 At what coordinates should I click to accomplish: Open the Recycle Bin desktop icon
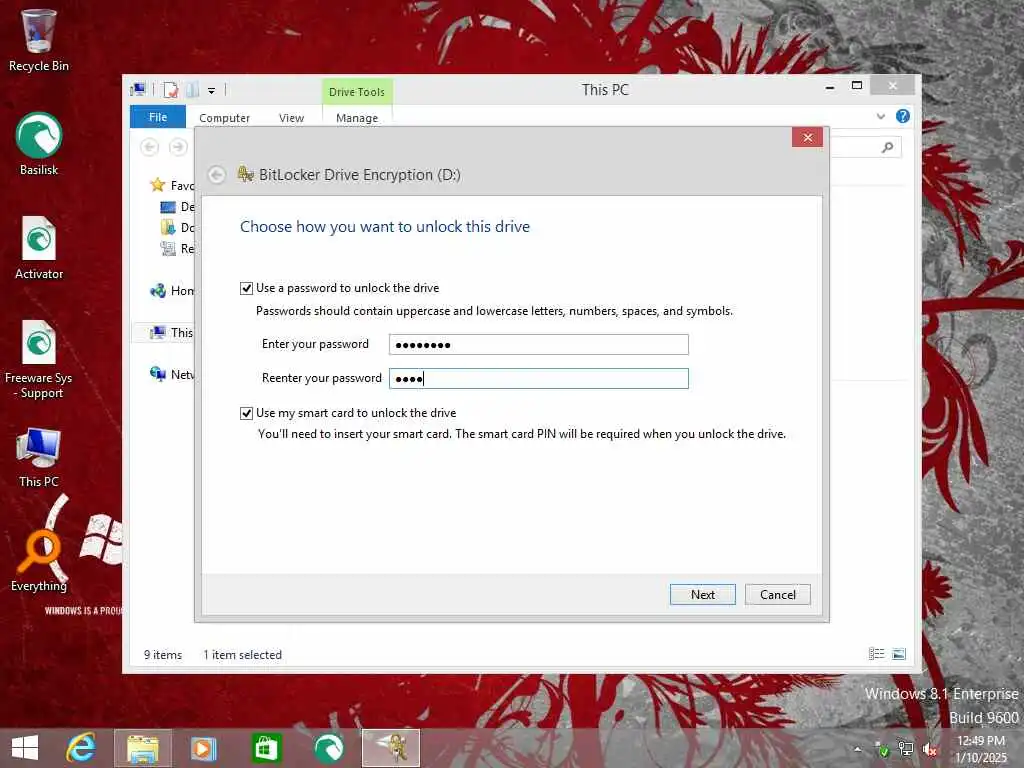[x=39, y=40]
